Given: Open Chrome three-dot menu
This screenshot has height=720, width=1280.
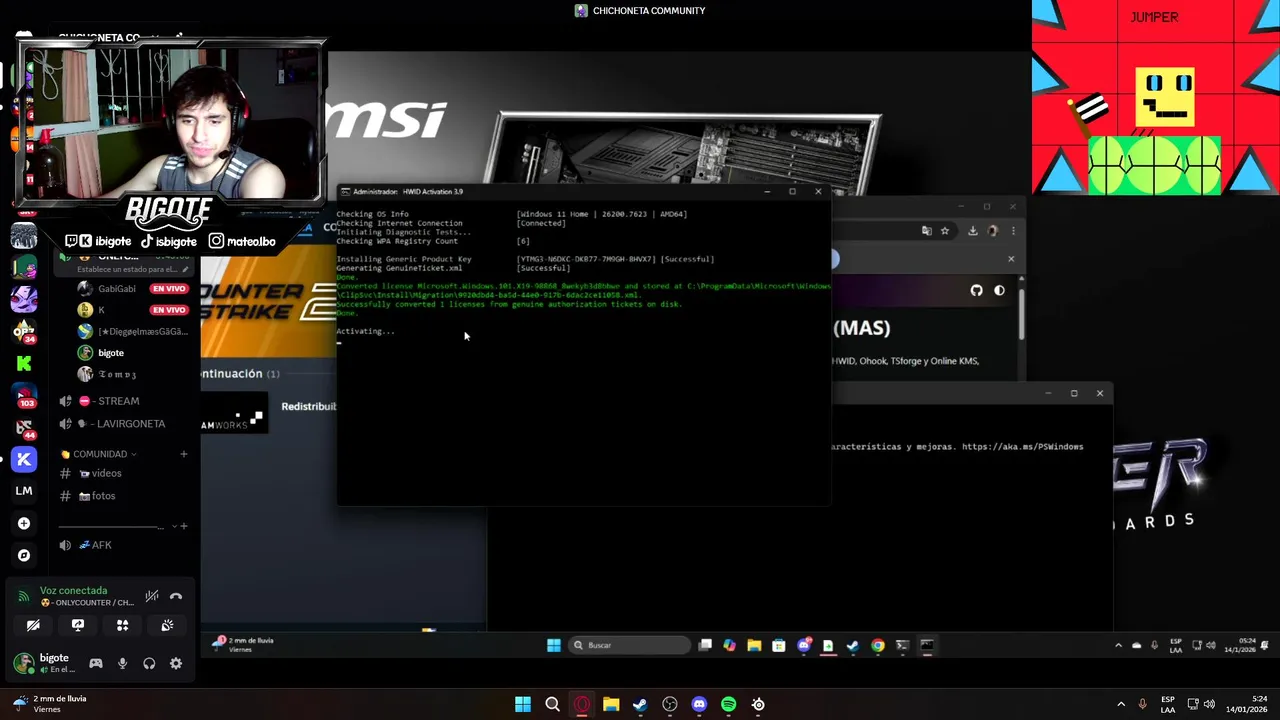Looking at the screenshot, I should tap(1013, 231).
